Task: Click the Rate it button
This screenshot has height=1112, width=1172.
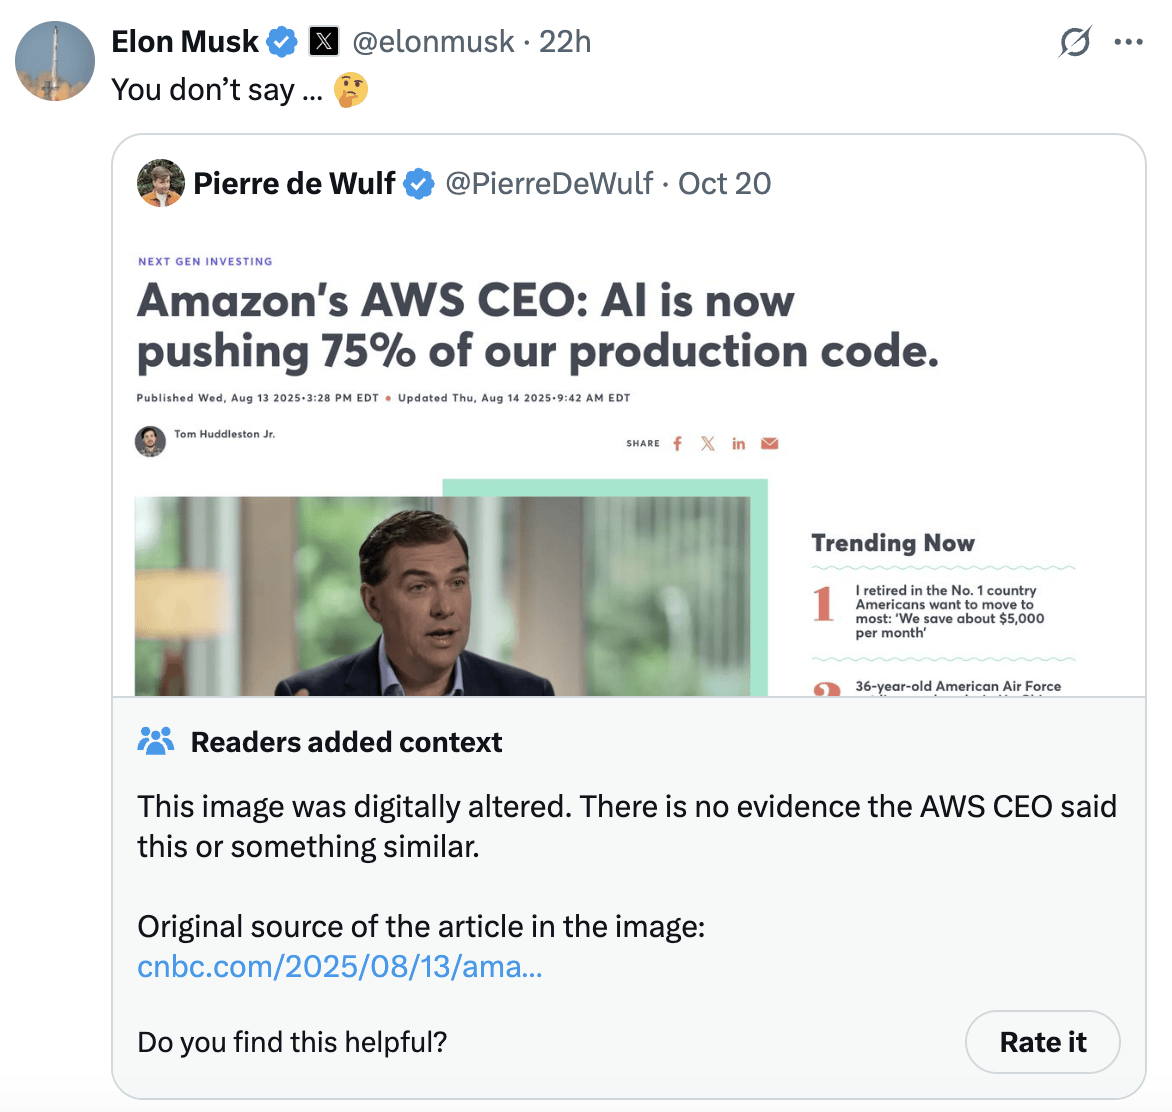Action: click(1042, 1042)
